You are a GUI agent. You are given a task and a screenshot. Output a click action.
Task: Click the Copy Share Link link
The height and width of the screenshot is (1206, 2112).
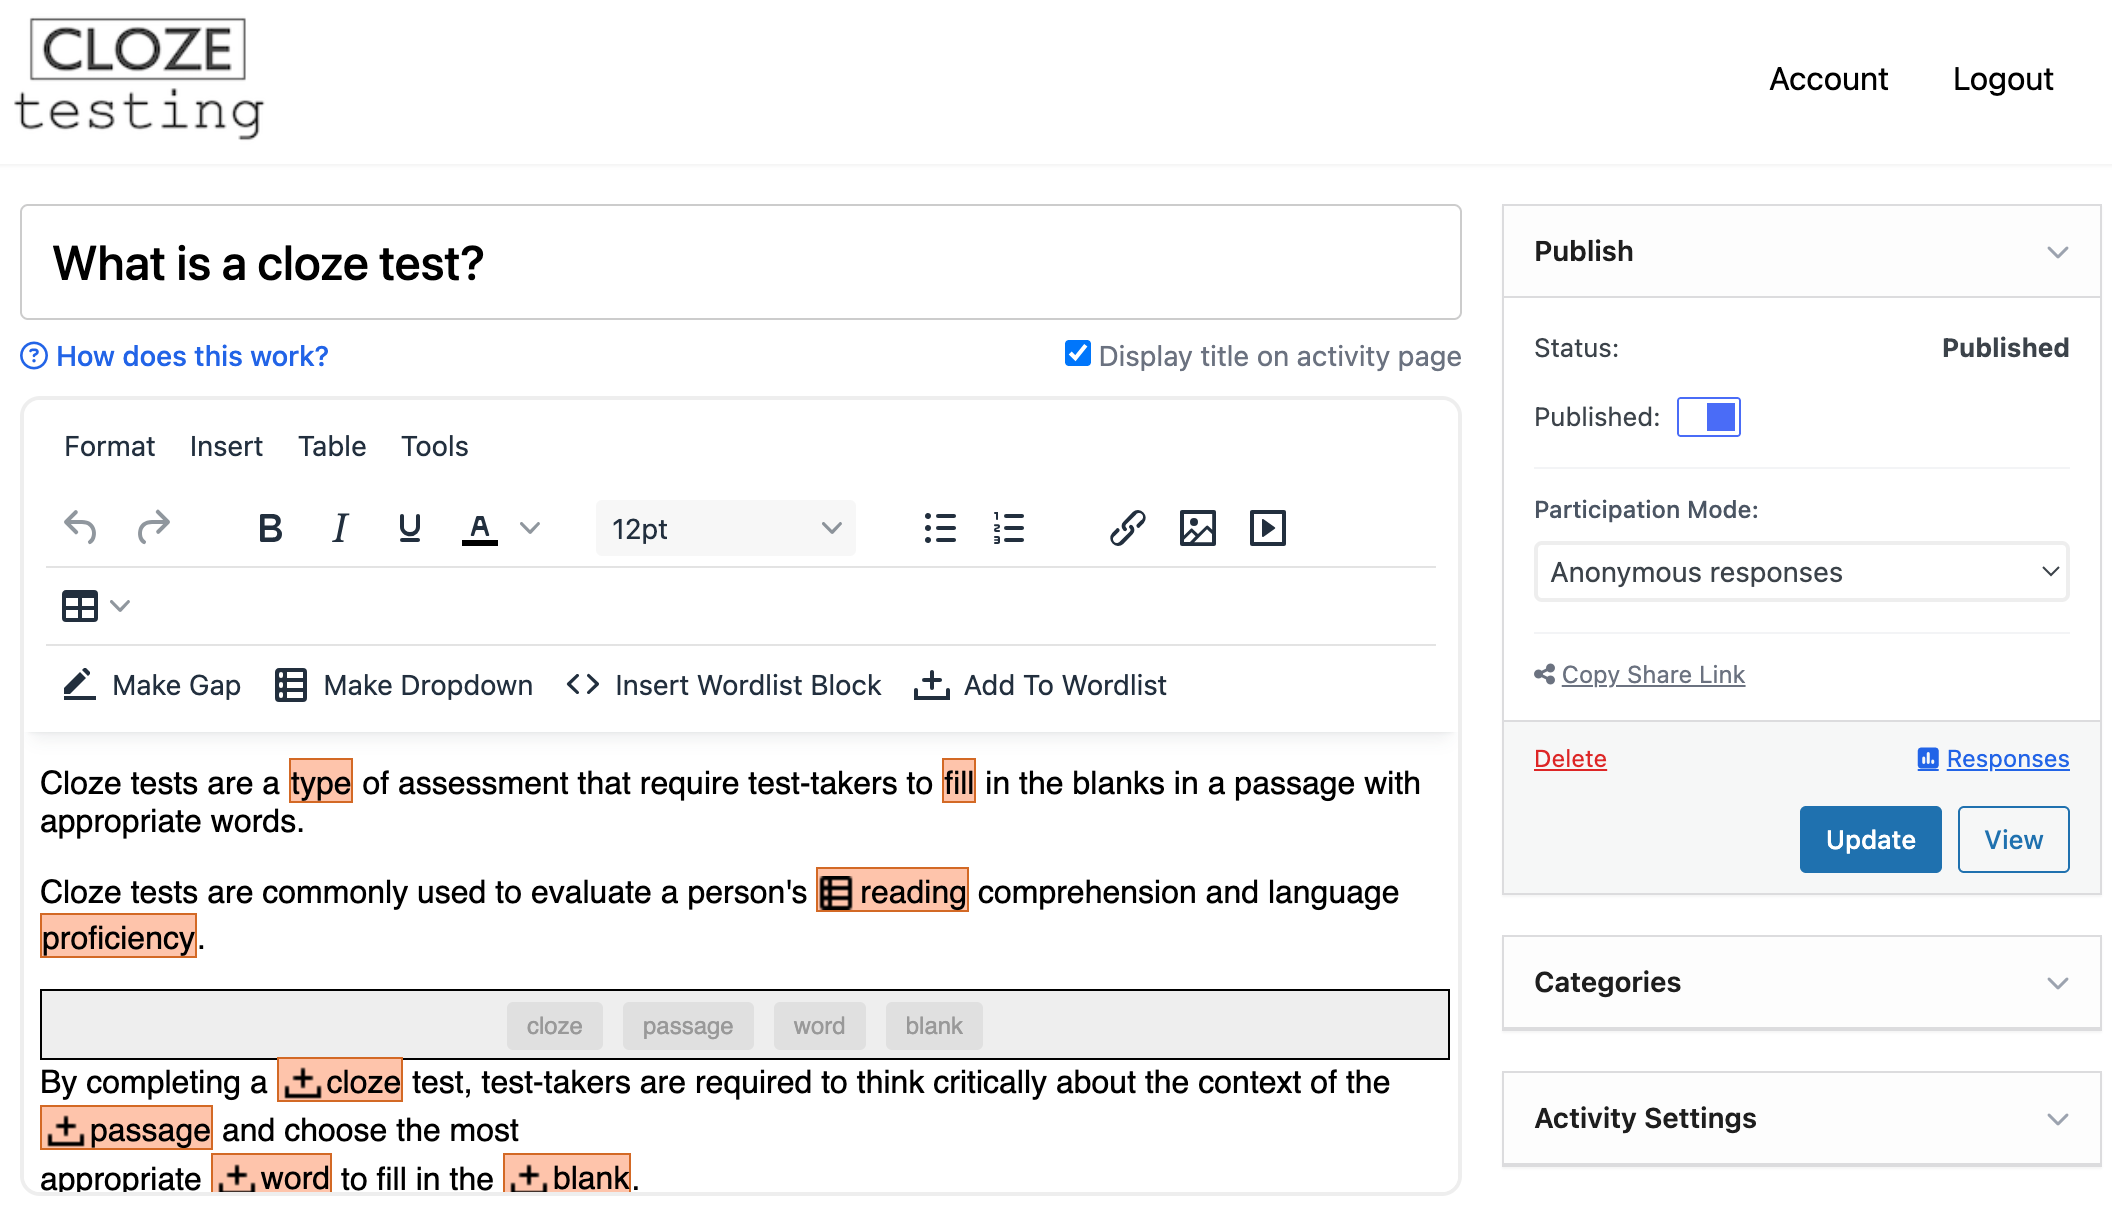point(1652,675)
